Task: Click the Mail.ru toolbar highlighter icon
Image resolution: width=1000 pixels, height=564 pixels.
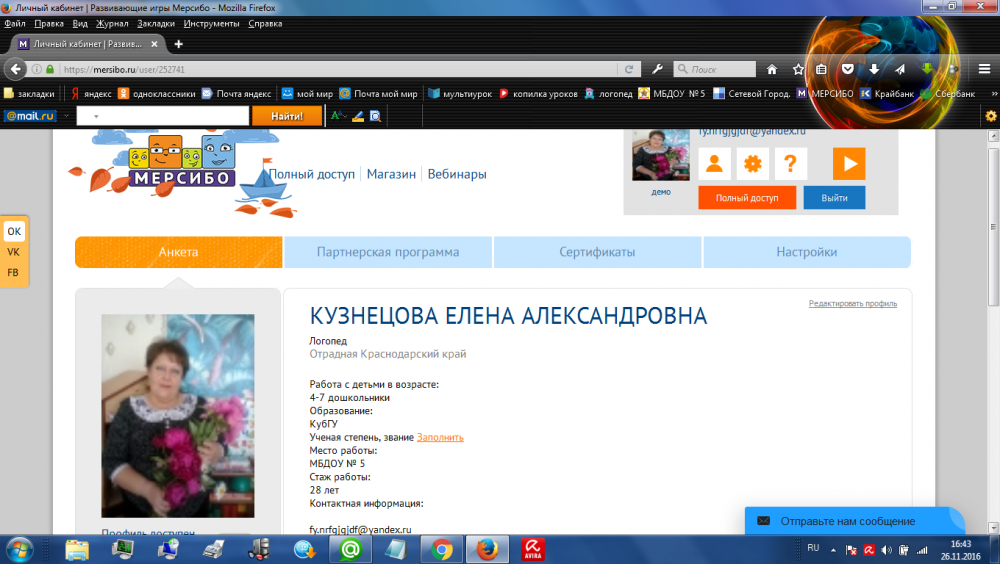Action: pyautogui.click(x=358, y=116)
